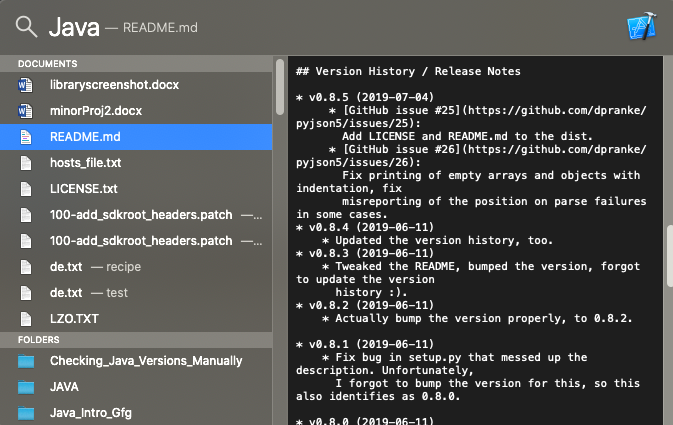The image size is (673, 425).
Task: Open Checking_Java_Versions_Manually folder result
Action: coord(136,361)
